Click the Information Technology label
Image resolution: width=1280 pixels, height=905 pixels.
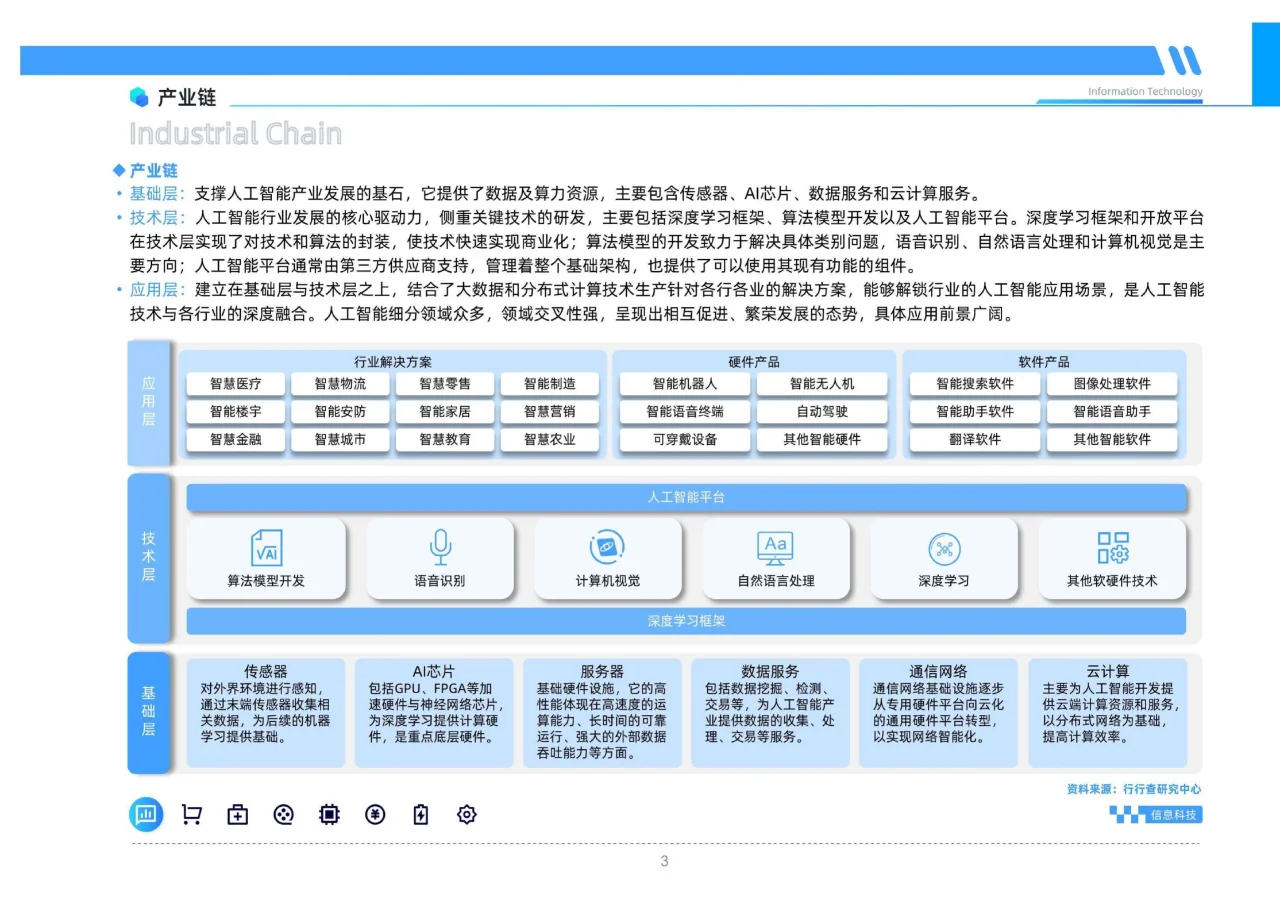point(1146,92)
